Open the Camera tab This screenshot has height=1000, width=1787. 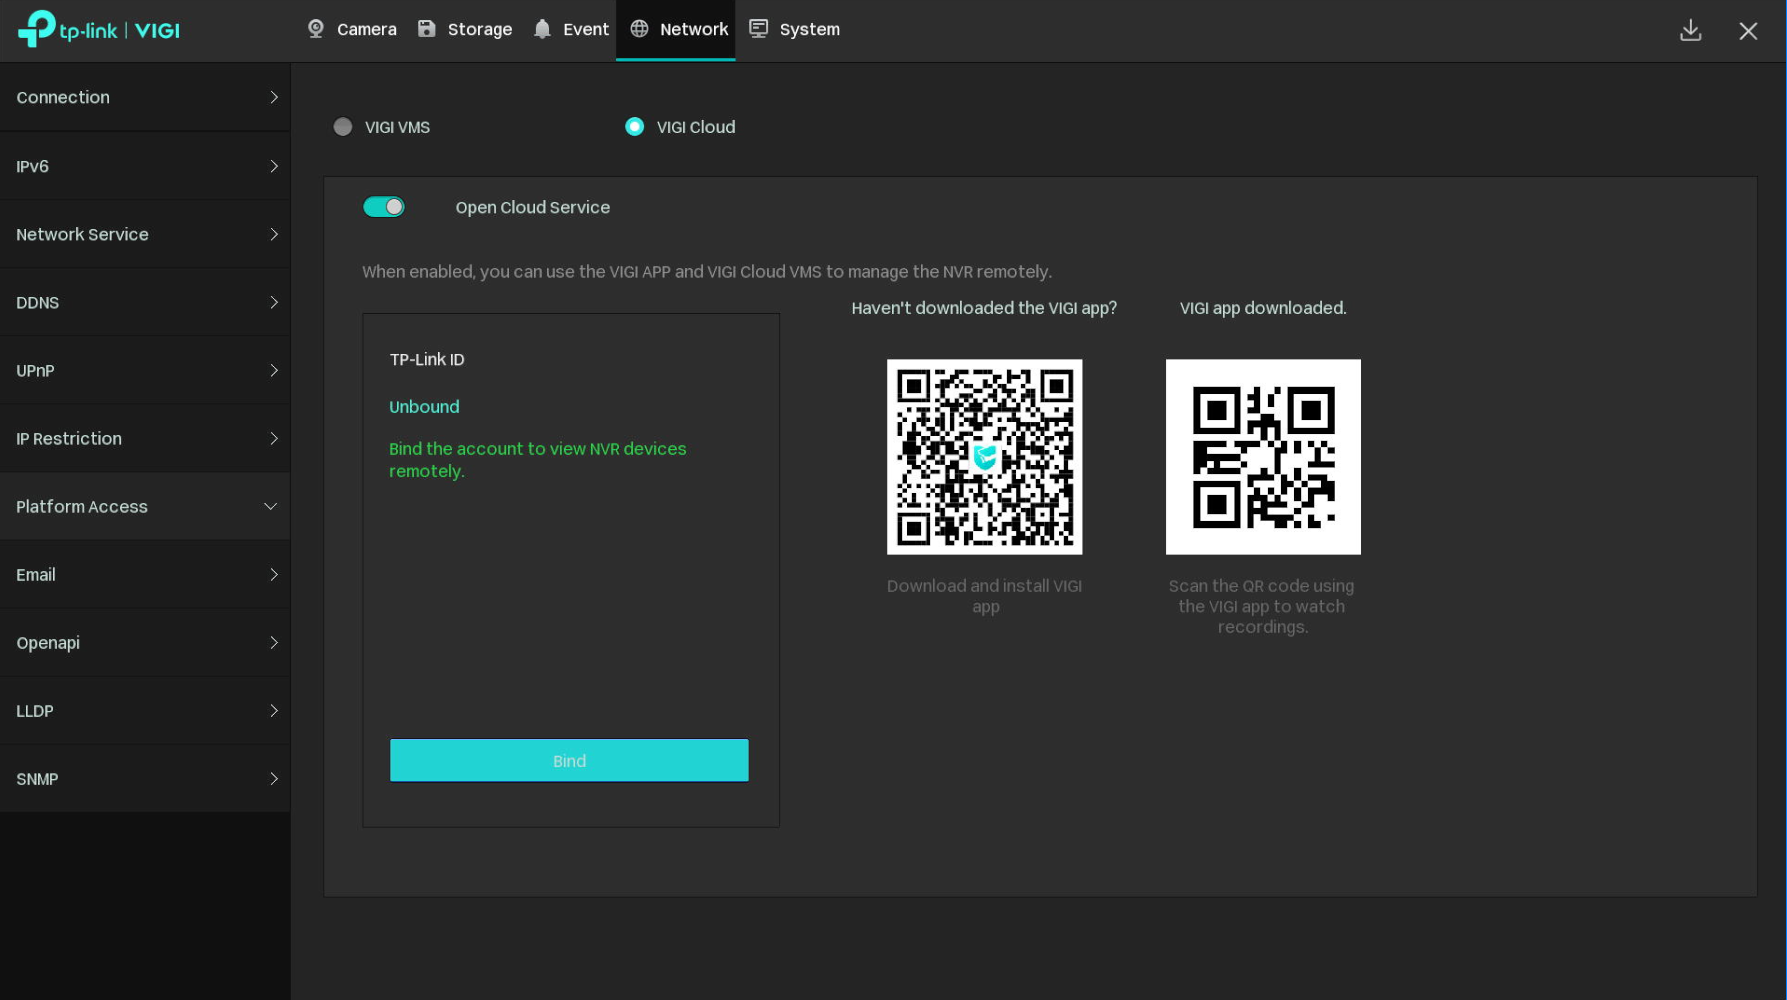pyautogui.click(x=352, y=30)
